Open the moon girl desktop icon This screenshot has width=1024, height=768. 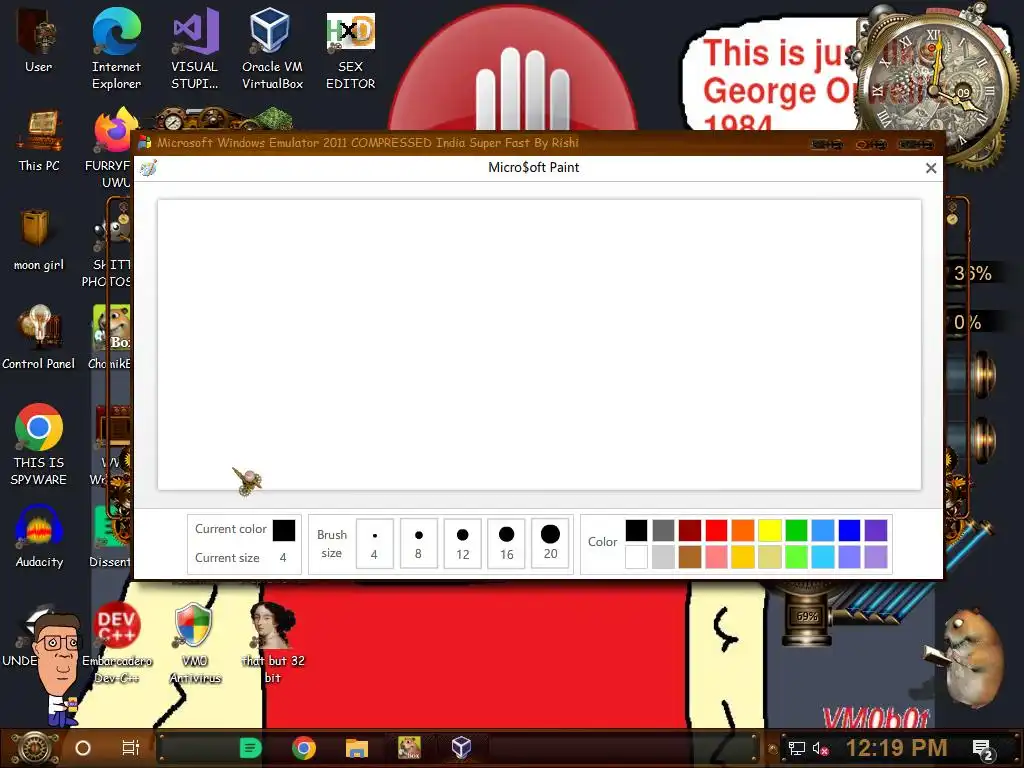[39, 240]
